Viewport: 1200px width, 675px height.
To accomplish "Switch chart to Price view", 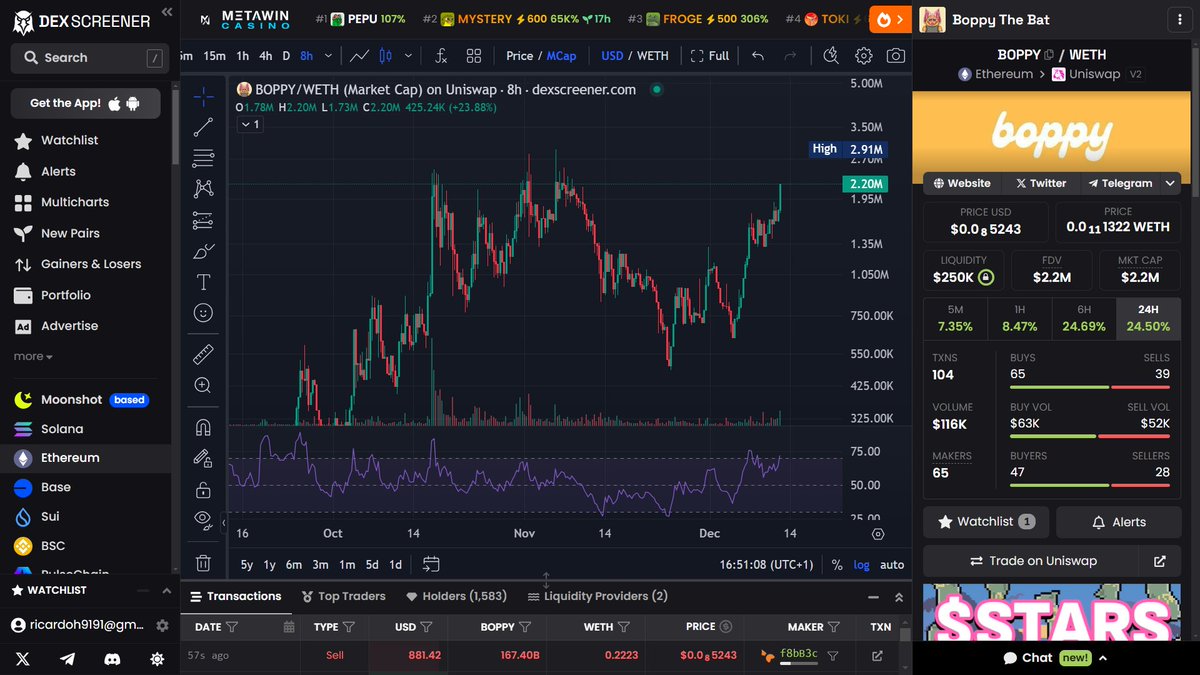I will tap(520, 56).
